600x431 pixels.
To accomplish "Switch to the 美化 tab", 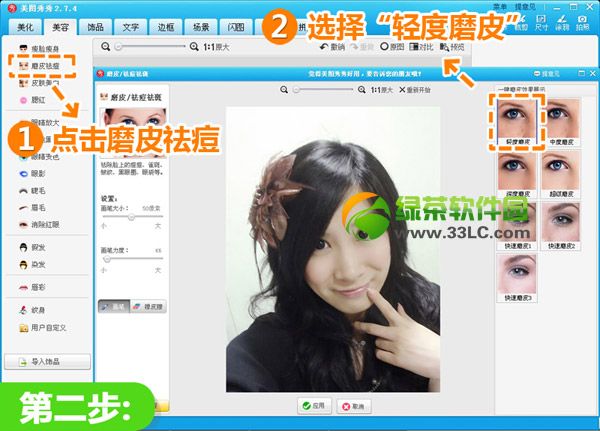I will tap(25, 27).
